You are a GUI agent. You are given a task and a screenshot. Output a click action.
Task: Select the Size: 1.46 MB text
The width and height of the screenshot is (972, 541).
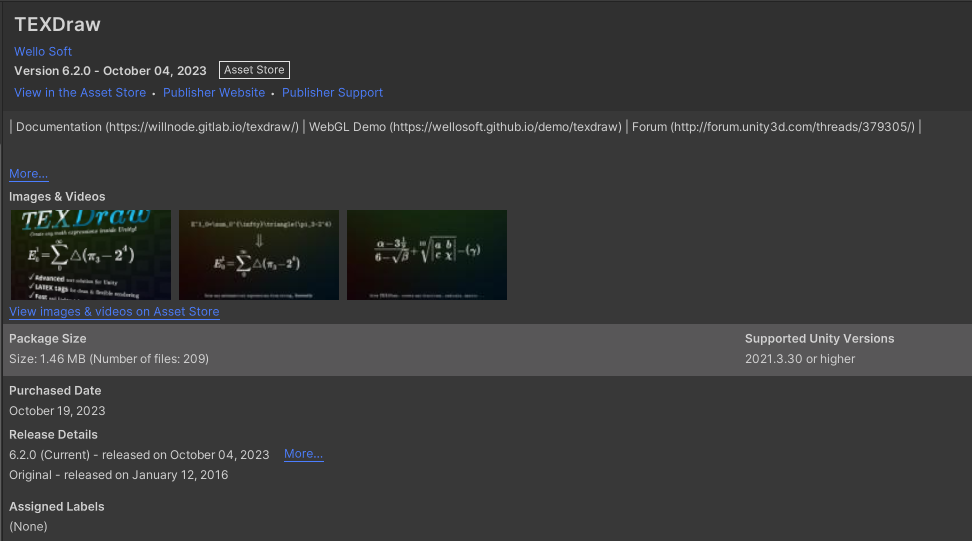pyautogui.click(x=109, y=359)
